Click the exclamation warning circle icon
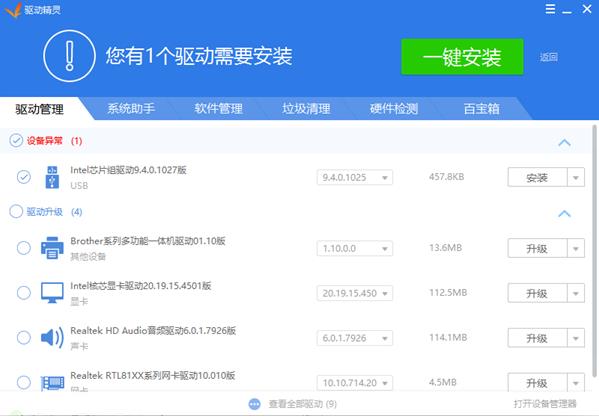The height and width of the screenshot is (416, 599). (x=69, y=56)
